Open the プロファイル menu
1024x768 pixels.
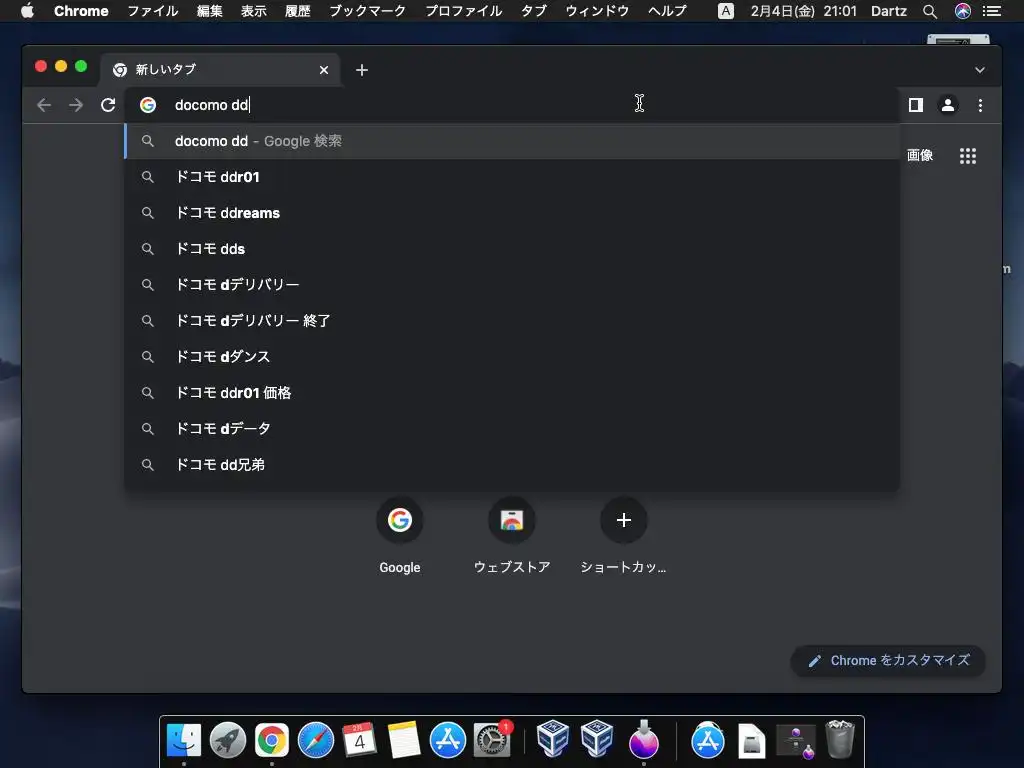click(464, 11)
